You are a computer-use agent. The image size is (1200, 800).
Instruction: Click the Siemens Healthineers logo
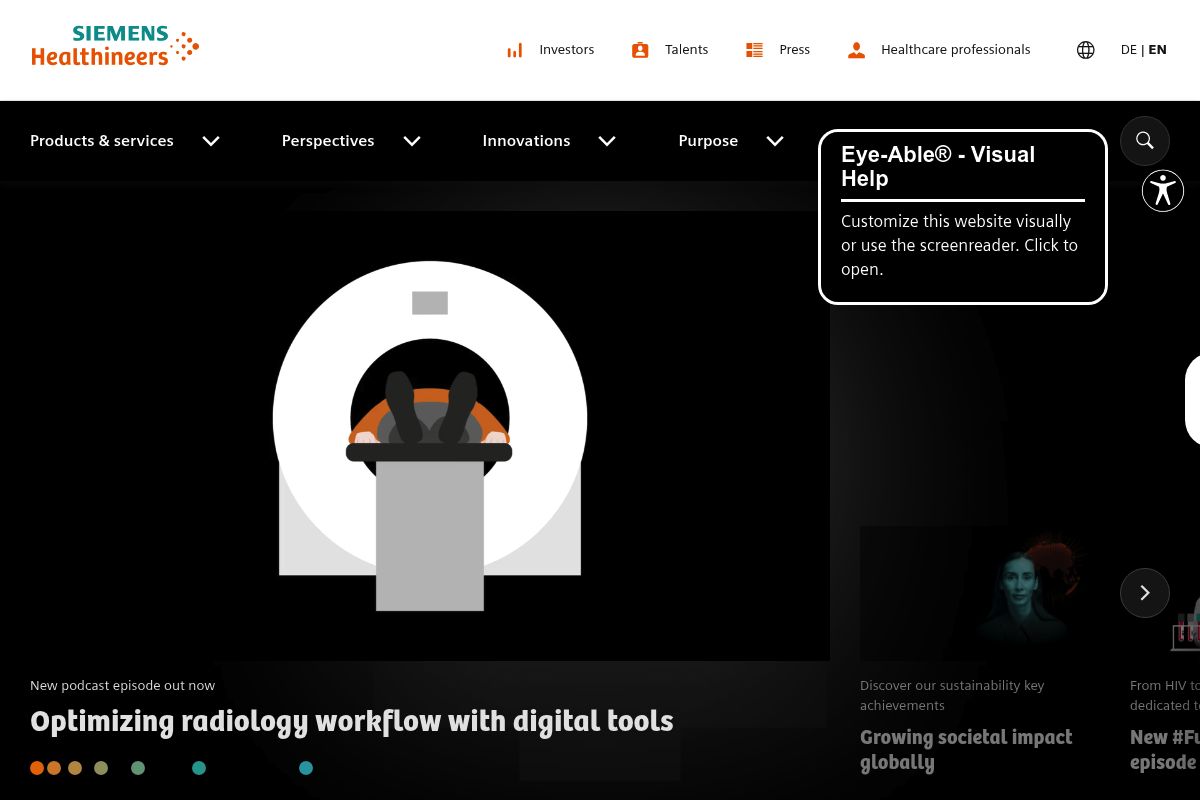[115, 47]
